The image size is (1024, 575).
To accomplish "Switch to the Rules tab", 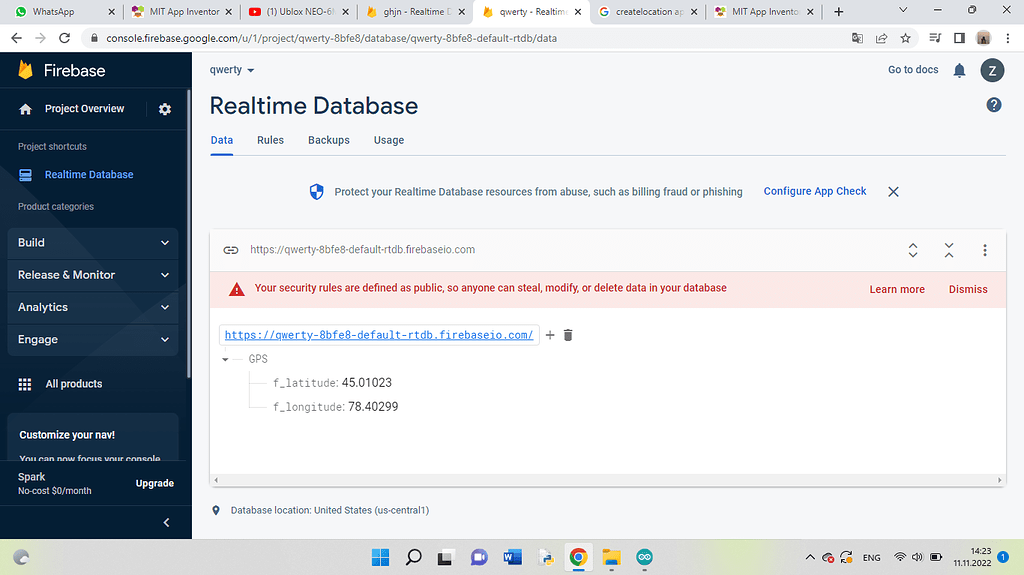I will pos(270,140).
